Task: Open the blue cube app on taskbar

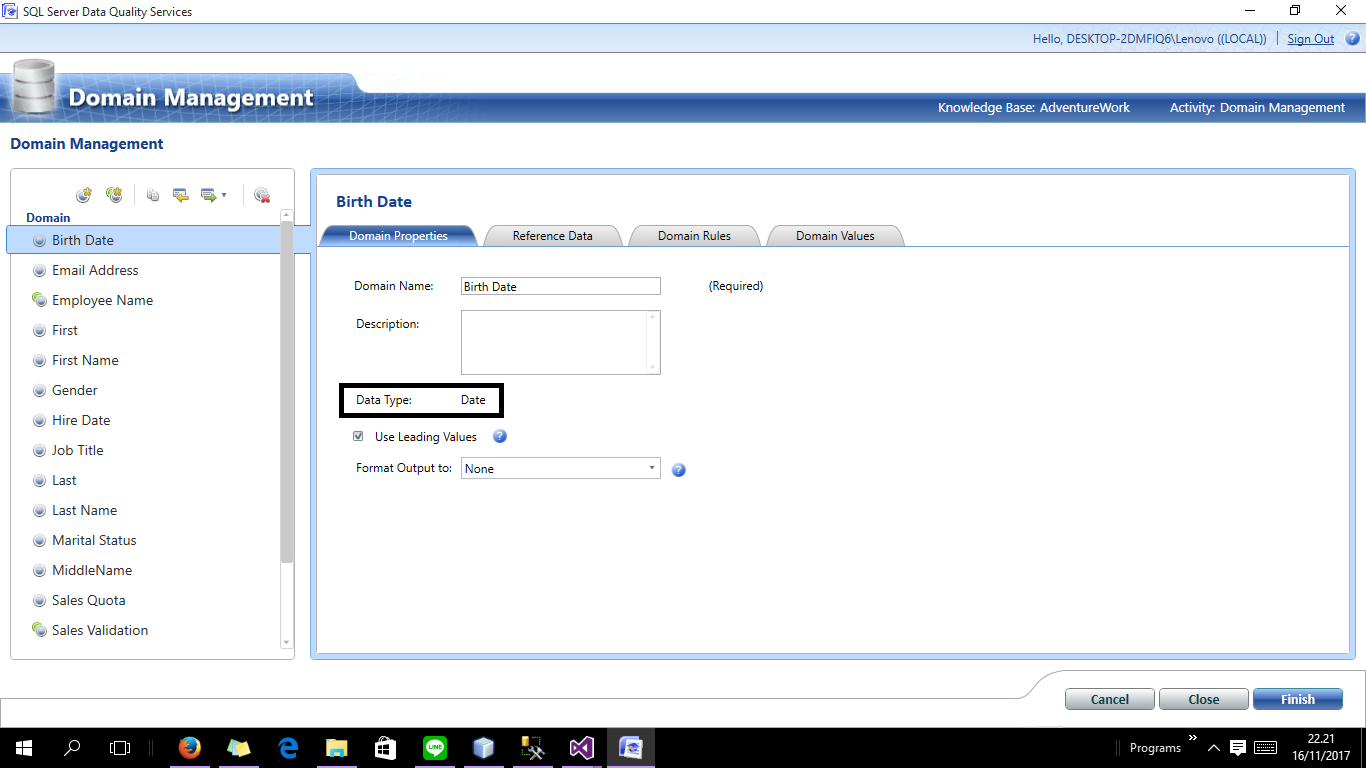Action: [x=484, y=747]
